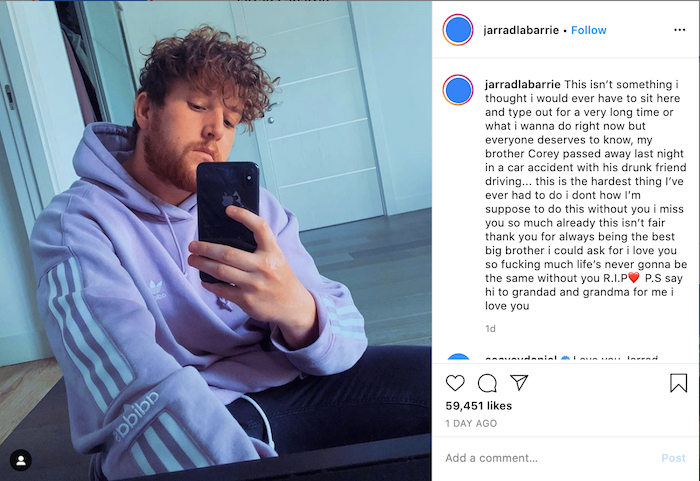Click the caption text body

coord(586,195)
